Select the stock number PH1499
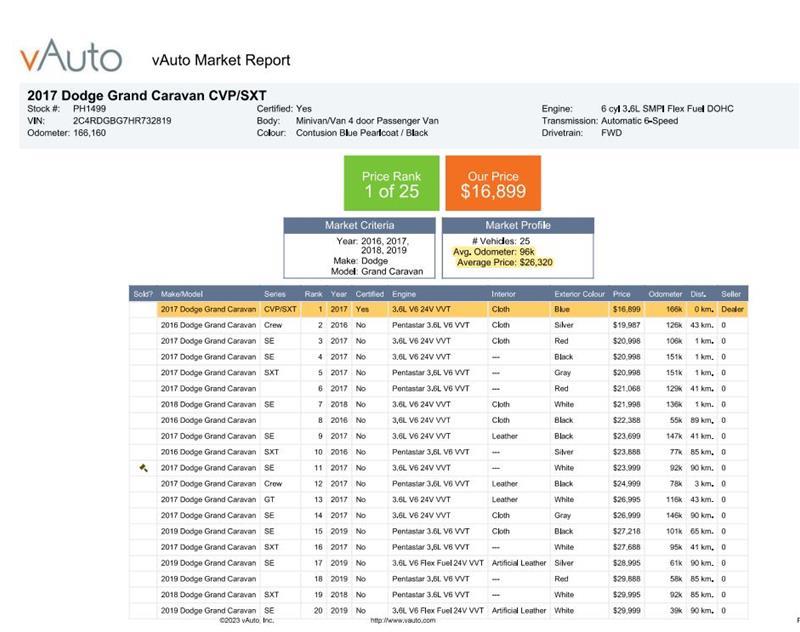This screenshot has width=800, height=632. coord(89,109)
